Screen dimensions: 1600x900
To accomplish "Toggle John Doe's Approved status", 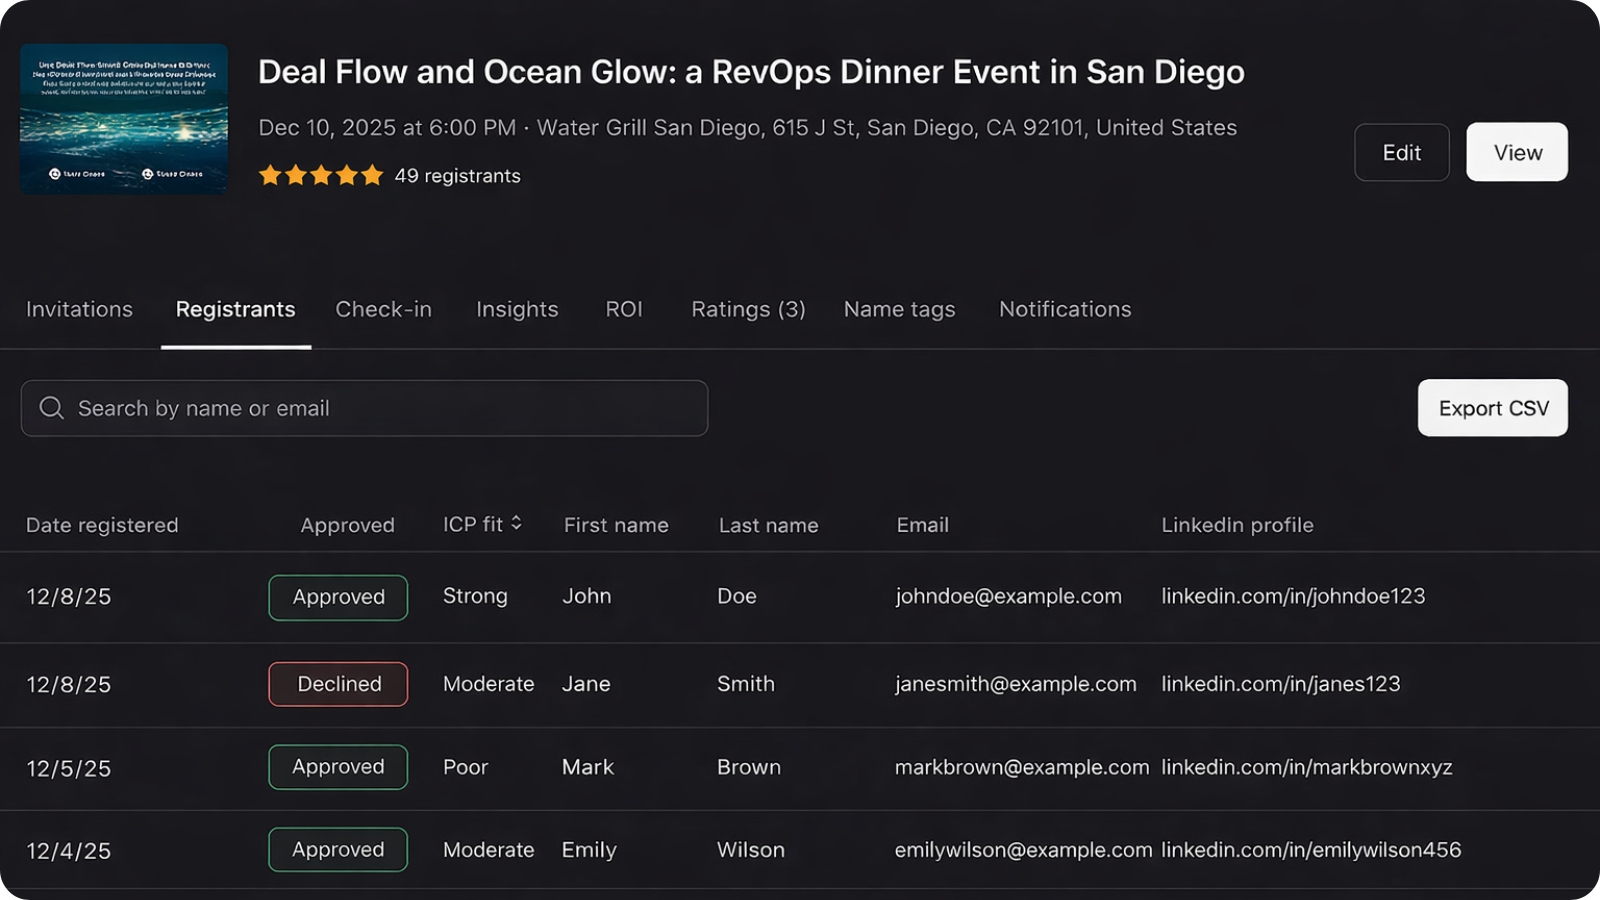I will point(338,597).
